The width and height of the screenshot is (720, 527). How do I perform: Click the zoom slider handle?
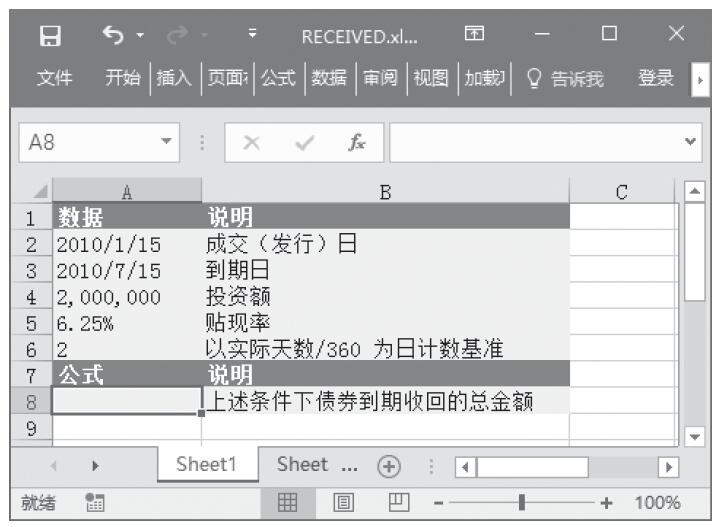pos(521,502)
